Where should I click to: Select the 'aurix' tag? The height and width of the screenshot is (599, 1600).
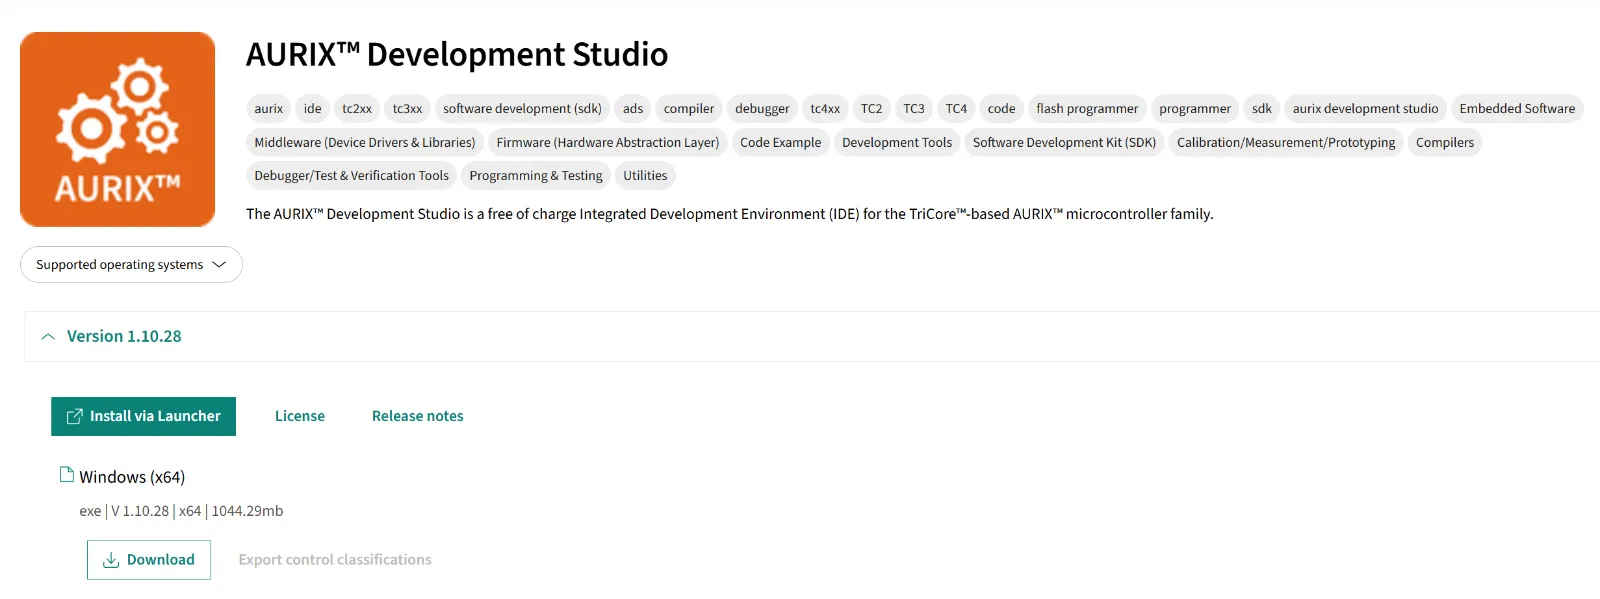(268, 109)
